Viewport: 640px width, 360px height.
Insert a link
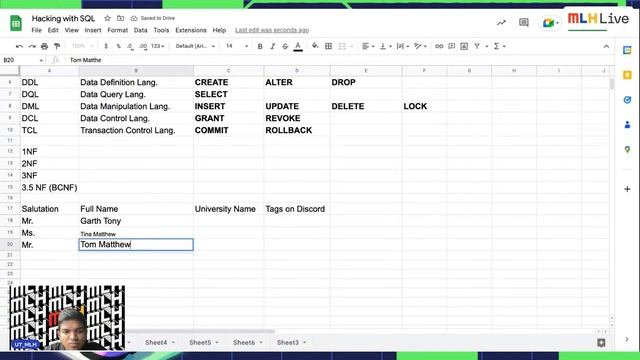[x=439, y=47]
